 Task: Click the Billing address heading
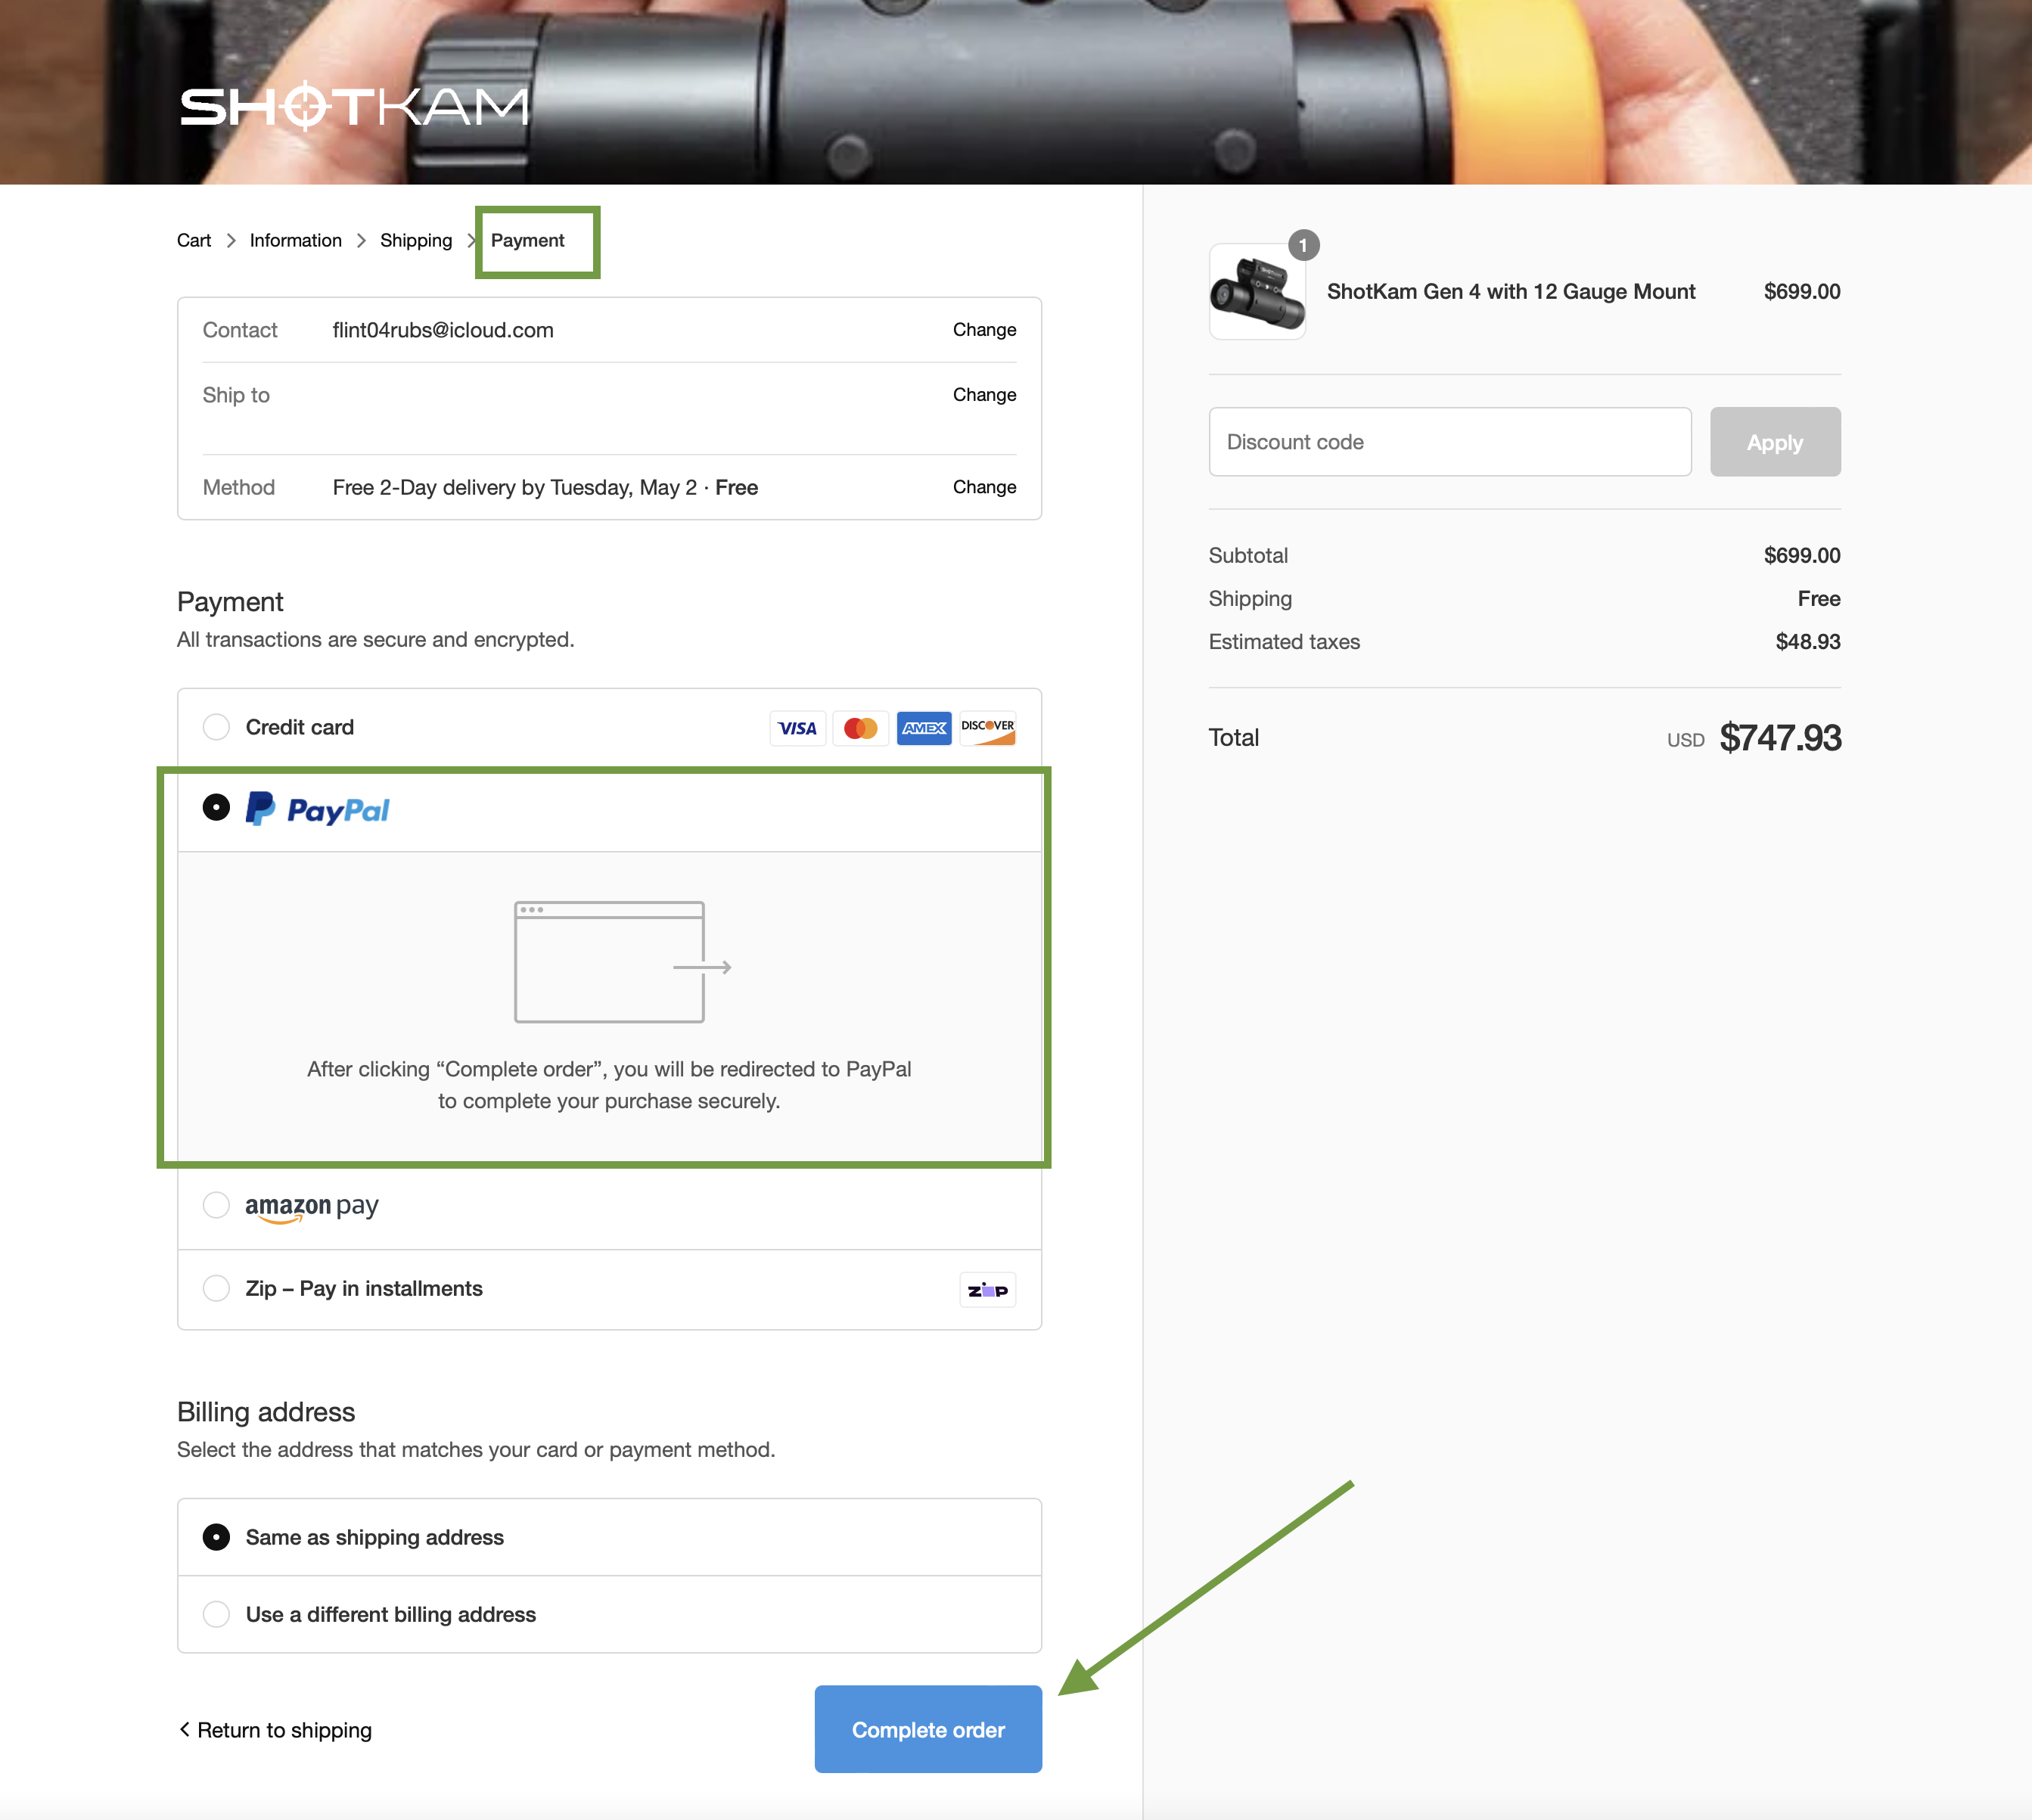[266, 1412]
